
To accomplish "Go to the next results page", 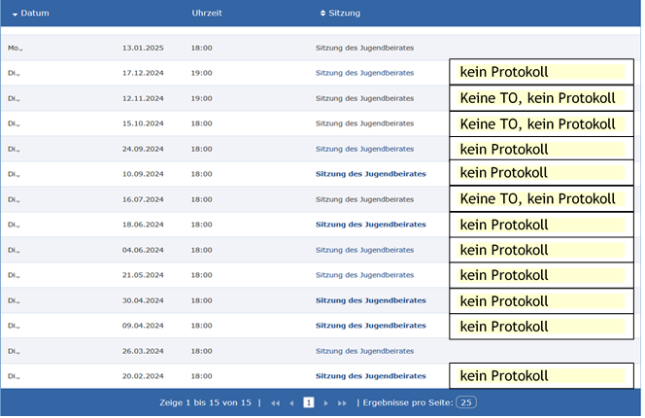I will tap(326, 402).
